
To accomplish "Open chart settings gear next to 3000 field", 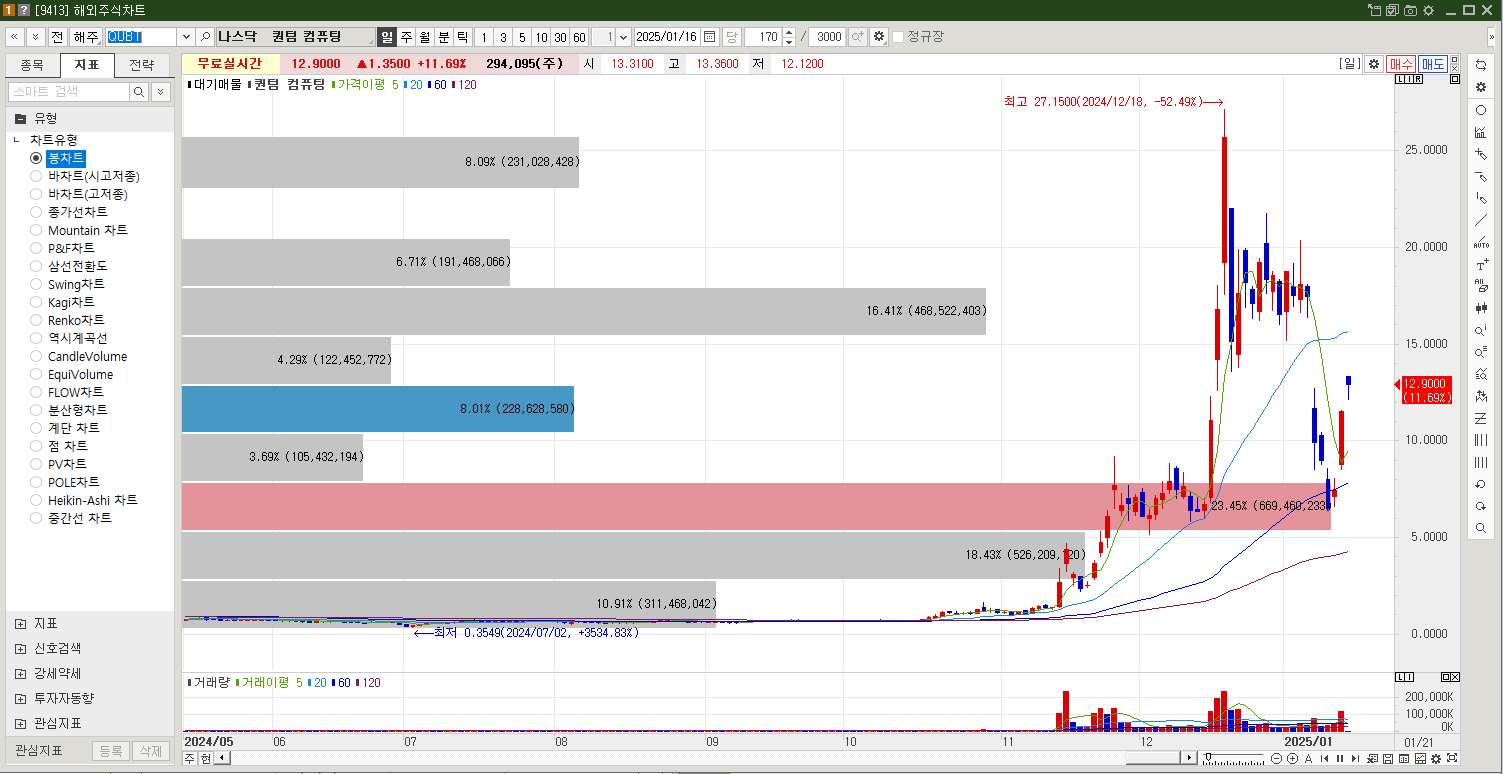I will click(x=879, y=37).
